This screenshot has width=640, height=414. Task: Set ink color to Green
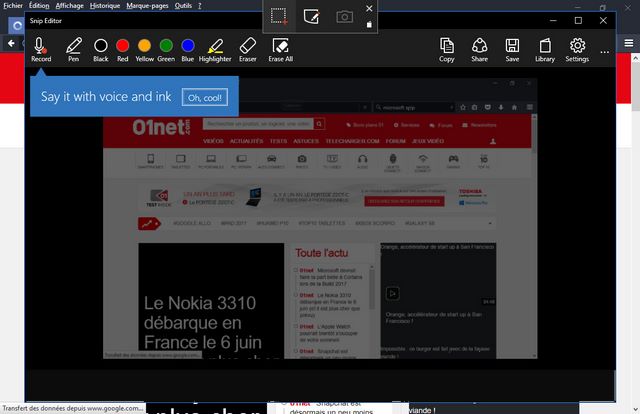coord(166,46)
